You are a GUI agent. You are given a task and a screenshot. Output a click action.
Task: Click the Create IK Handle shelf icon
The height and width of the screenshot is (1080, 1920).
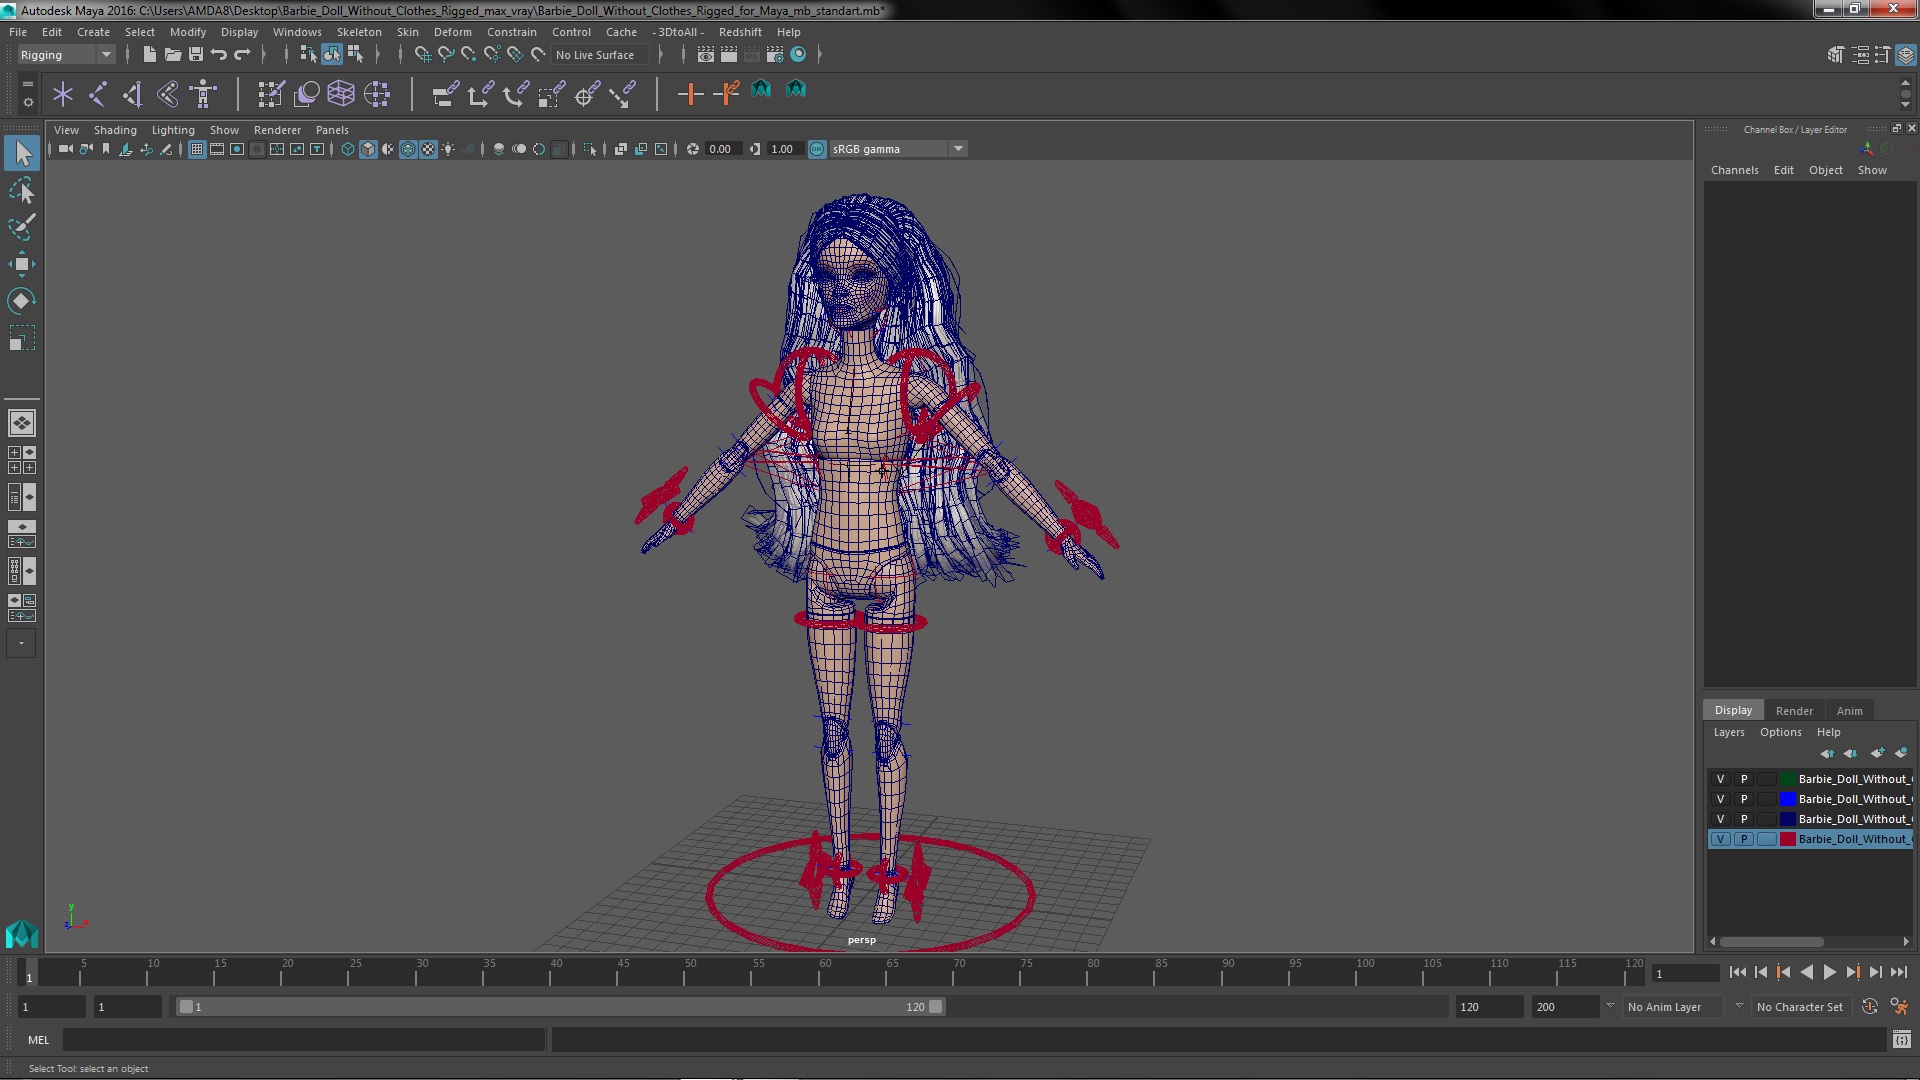pyautogui.click(x=133, y=94)
